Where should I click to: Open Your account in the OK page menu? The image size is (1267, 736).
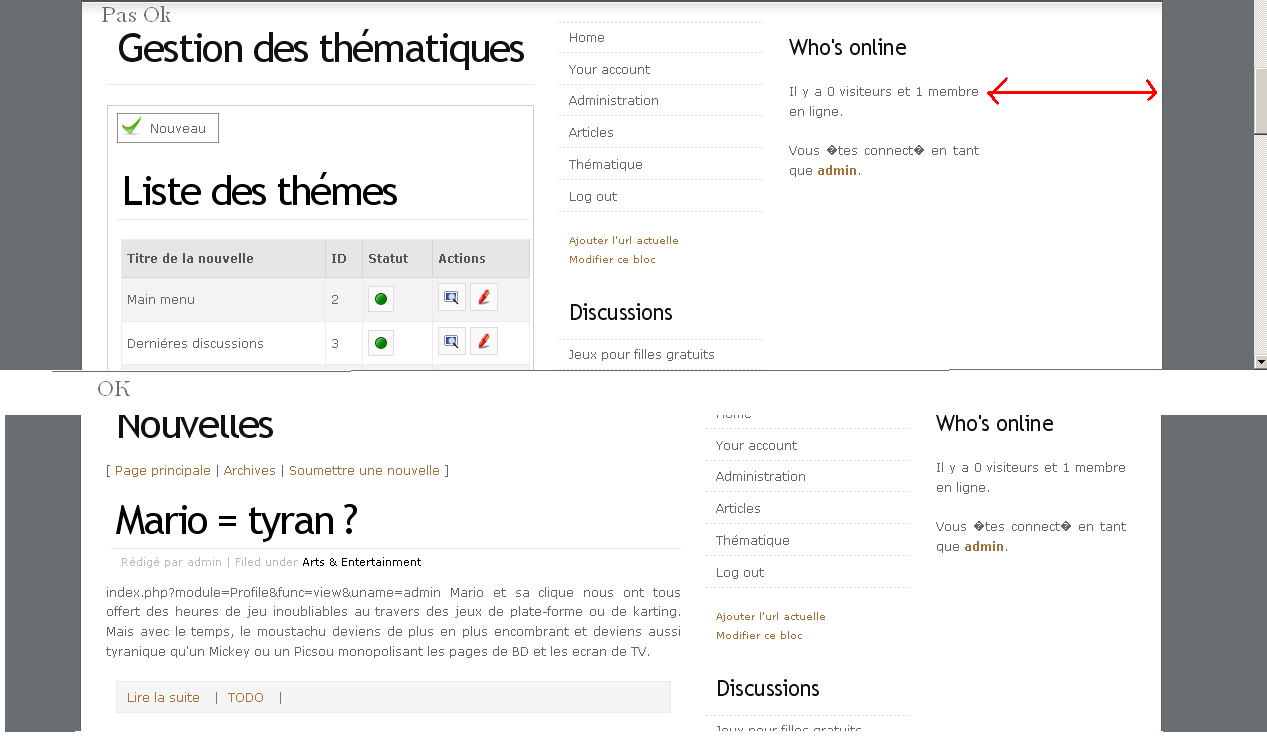tap(756, 445)
